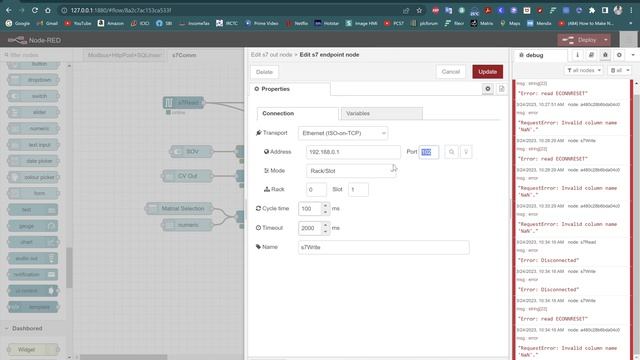Open the sidebar help book icon
640x360 pixels.
pos(591,55)
